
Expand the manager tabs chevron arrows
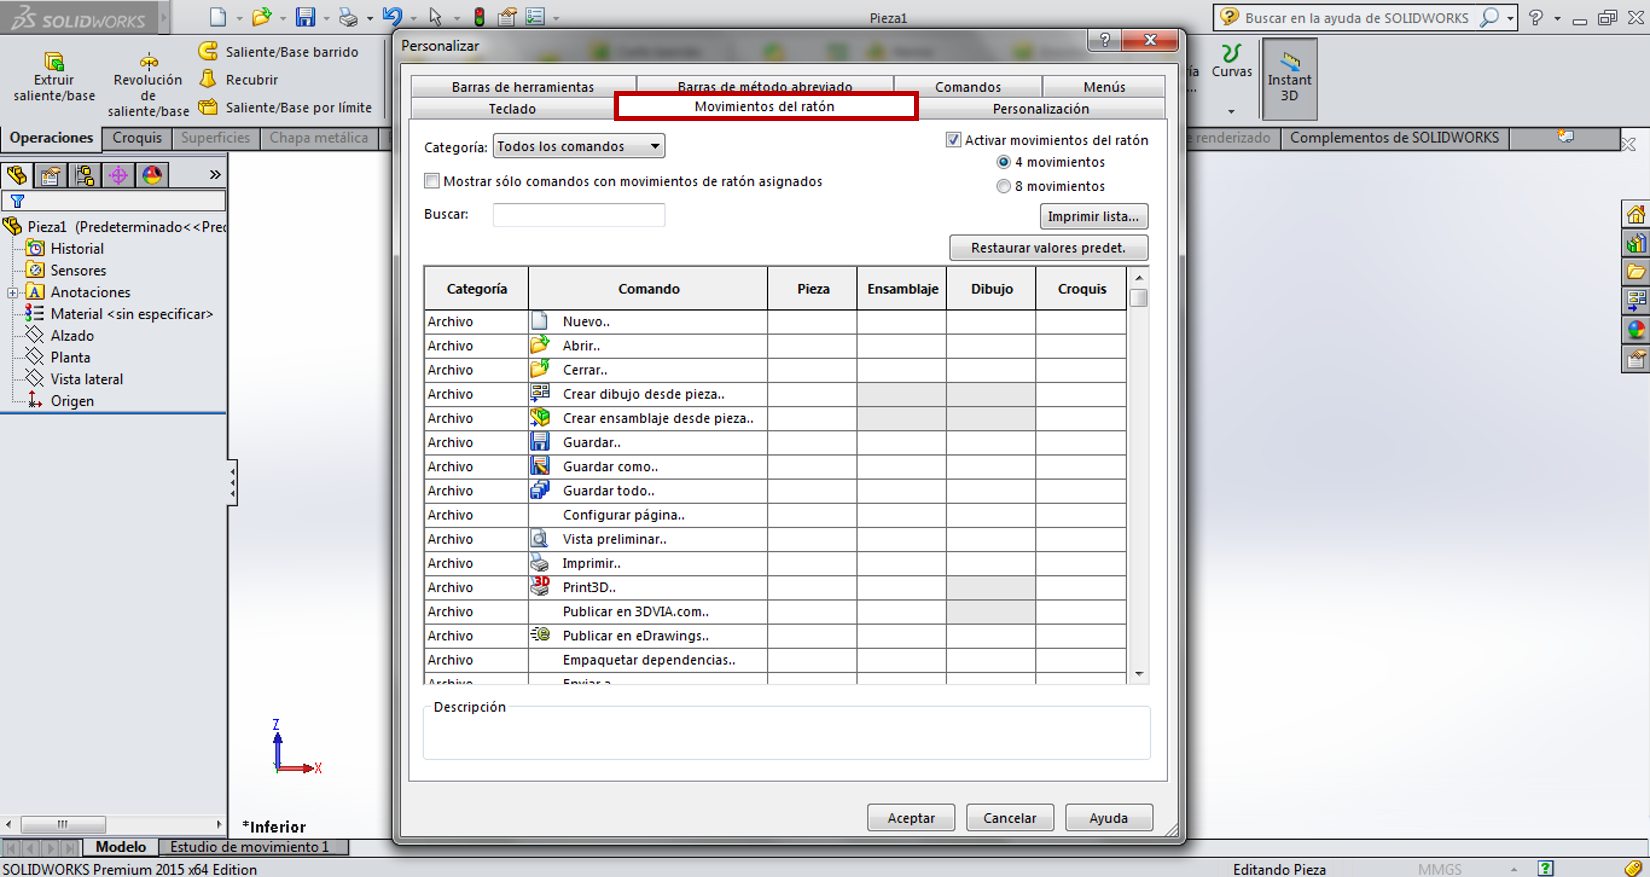point(214,175)
